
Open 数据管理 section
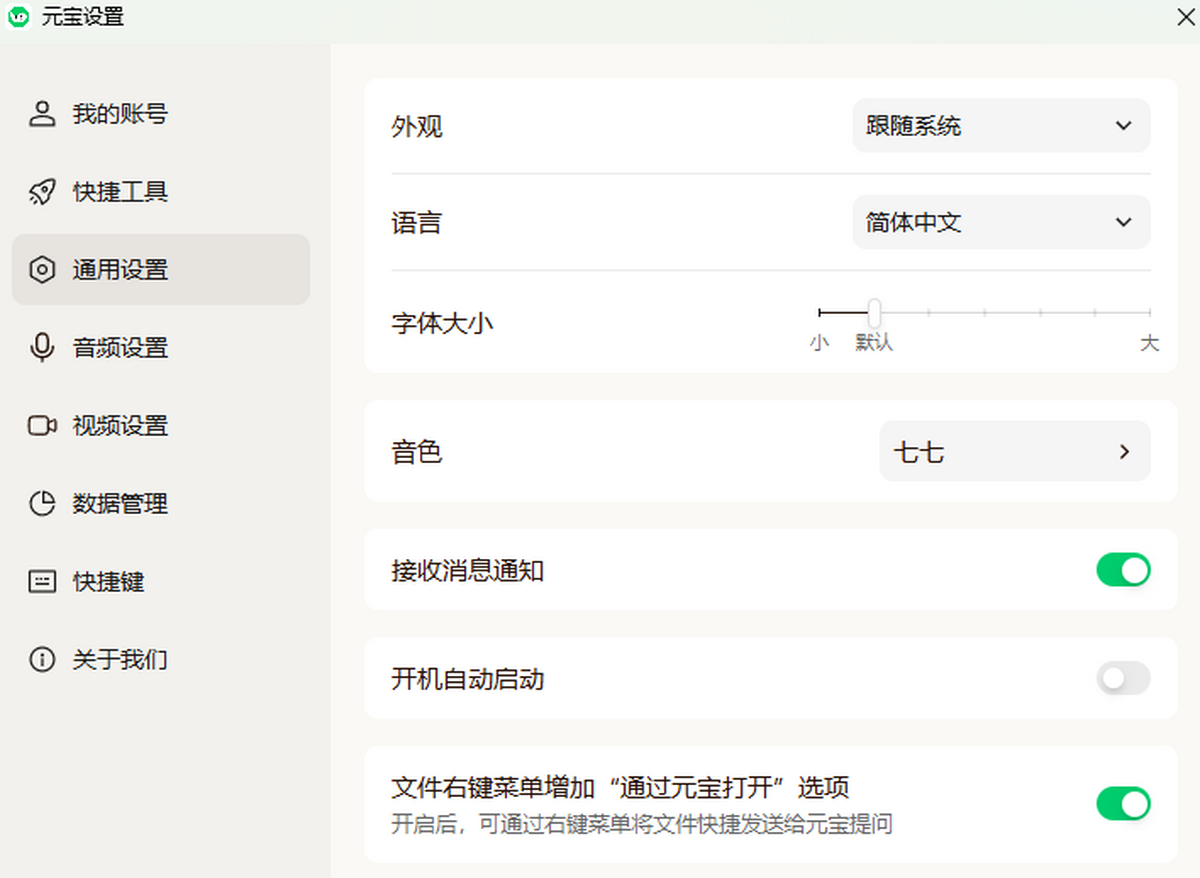pyautogui.click(x=161, y=504)
